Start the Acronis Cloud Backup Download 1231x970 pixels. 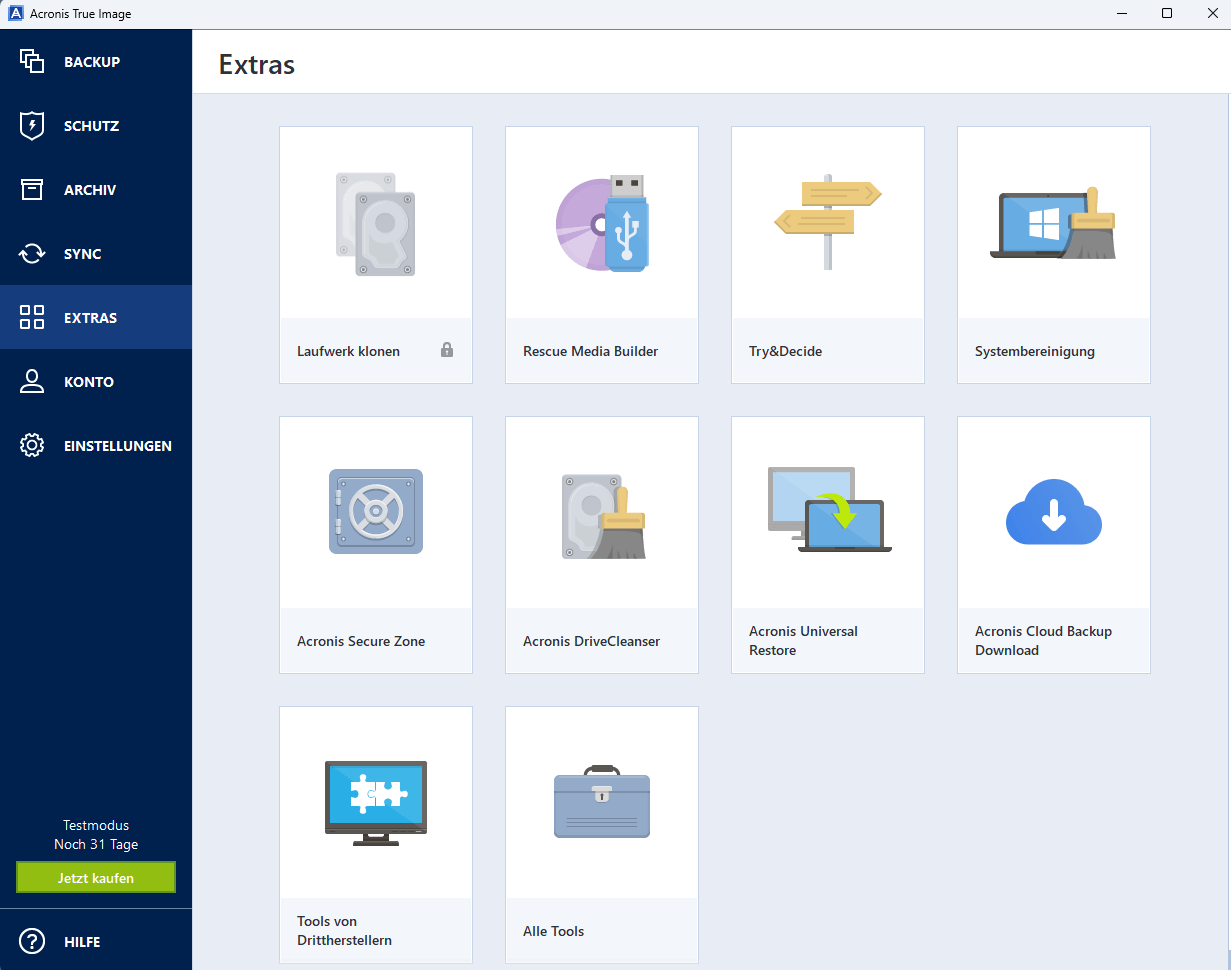1053,544
